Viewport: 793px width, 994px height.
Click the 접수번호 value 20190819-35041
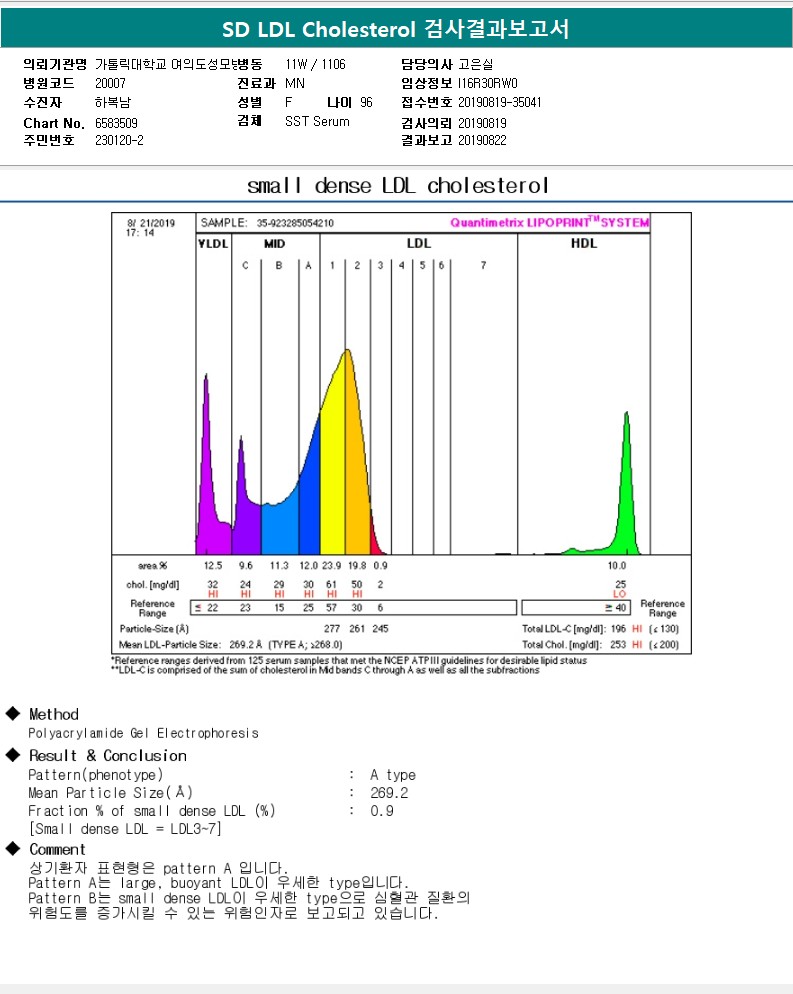coord(500,102)
